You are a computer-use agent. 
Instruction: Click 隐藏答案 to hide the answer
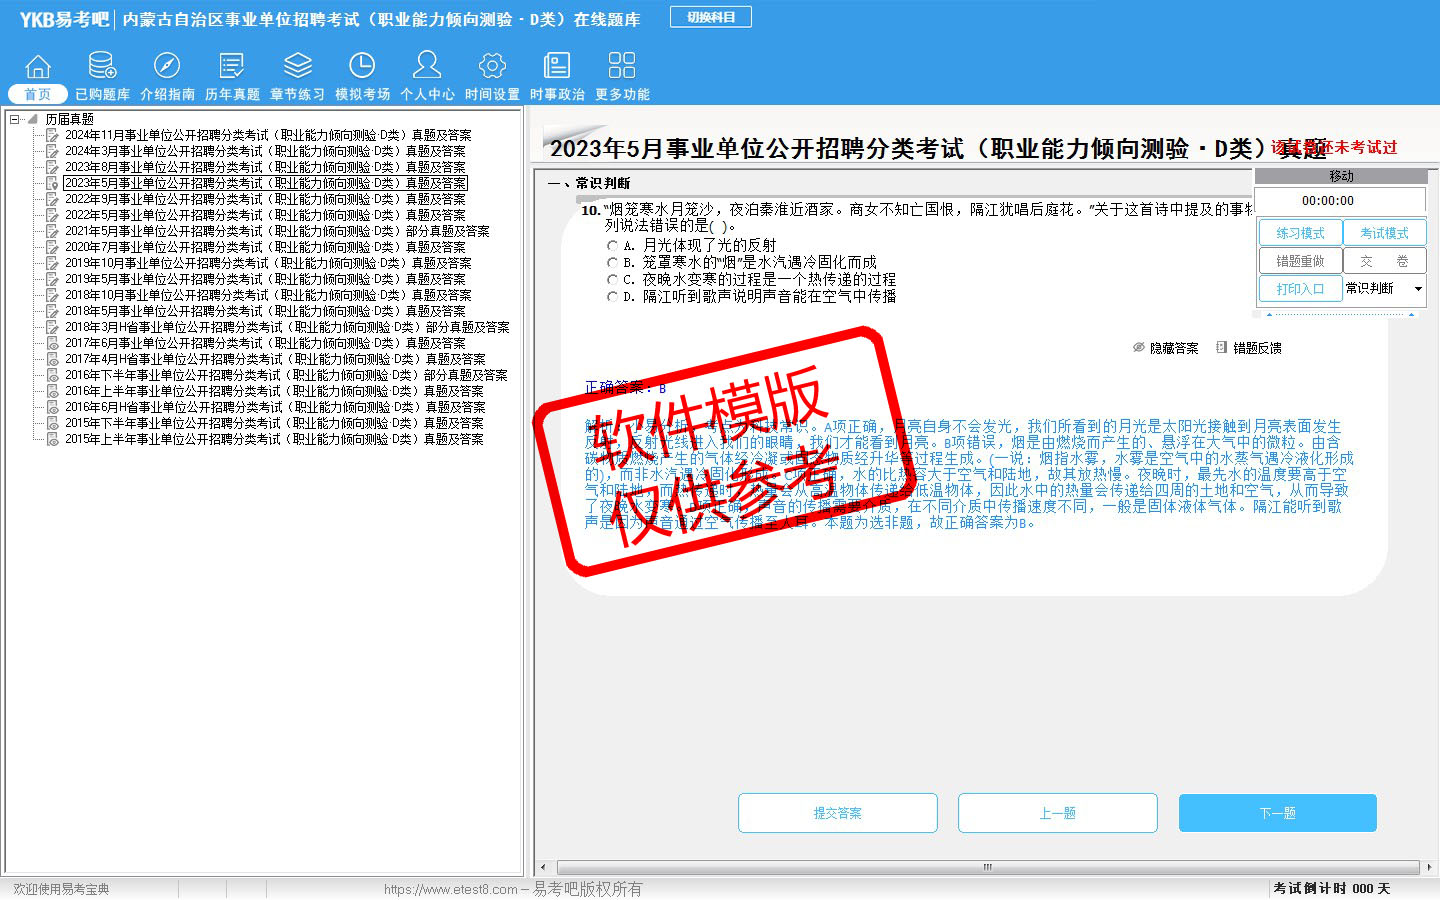pos(1166,348)
